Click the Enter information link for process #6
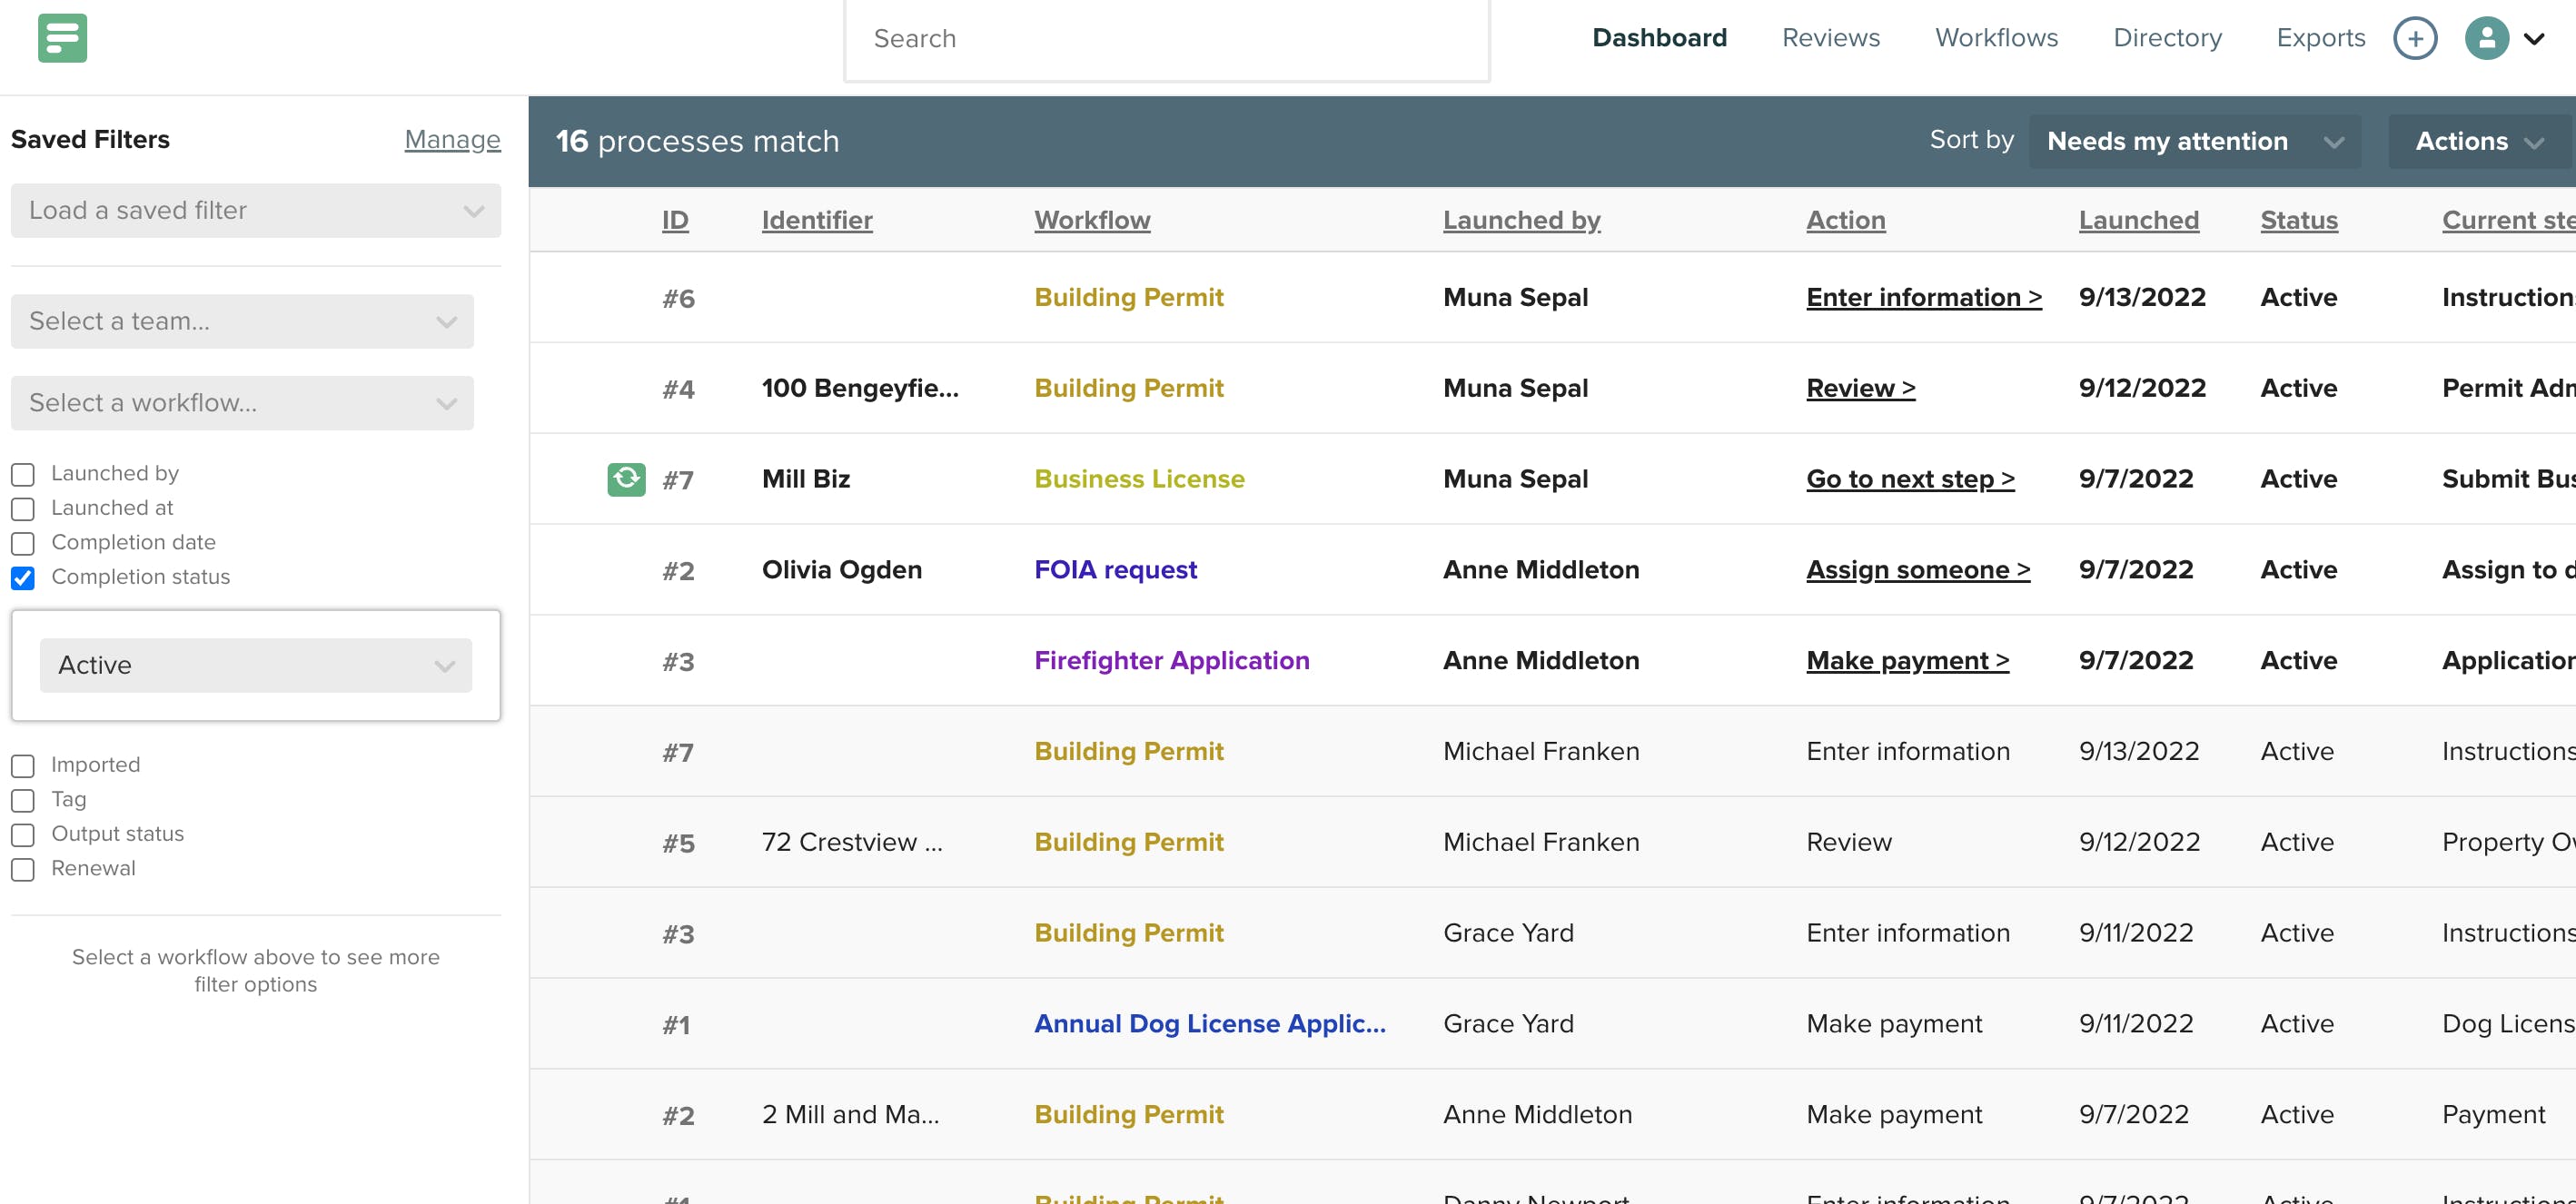This screenshot has height=1204, width=2576. click(x=1923, y=297)
